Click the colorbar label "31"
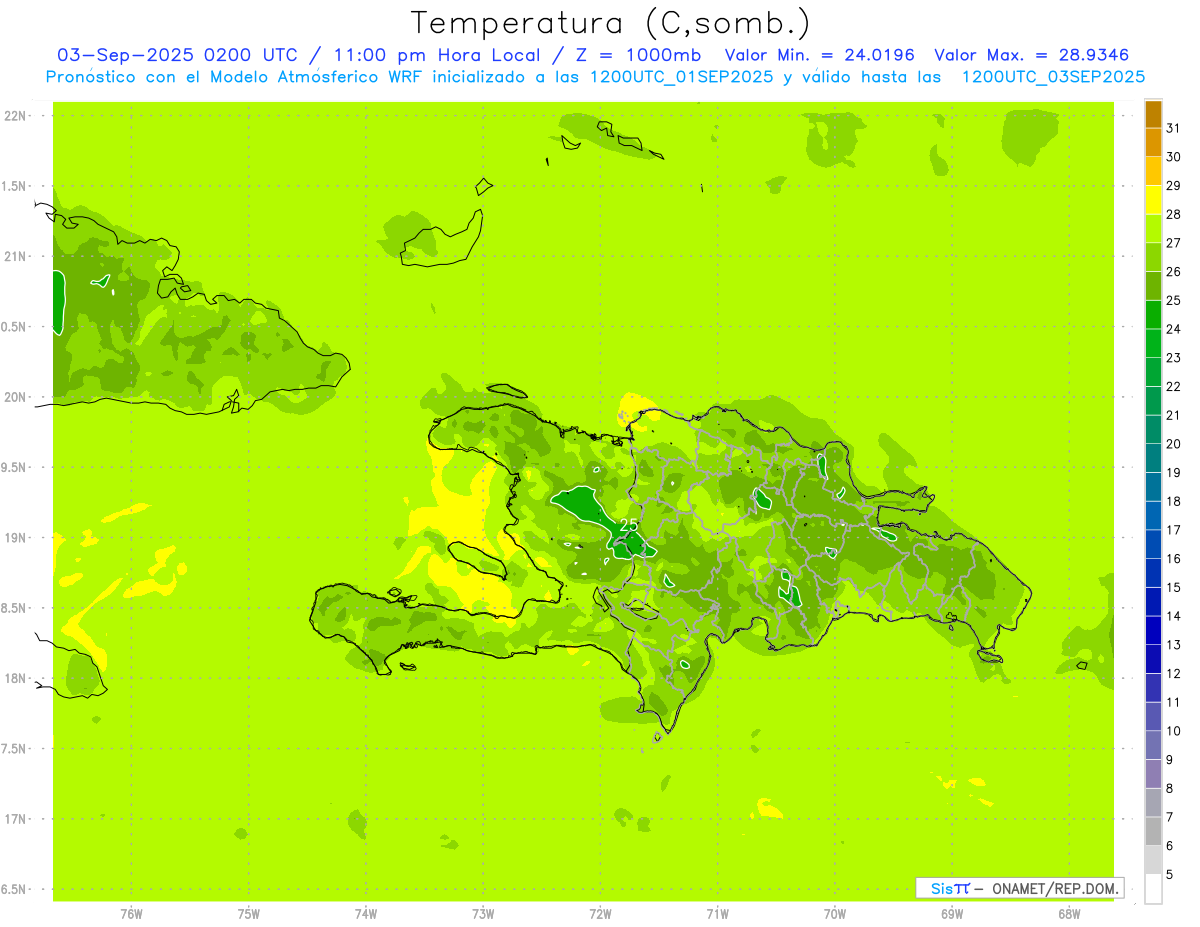 1174,128
